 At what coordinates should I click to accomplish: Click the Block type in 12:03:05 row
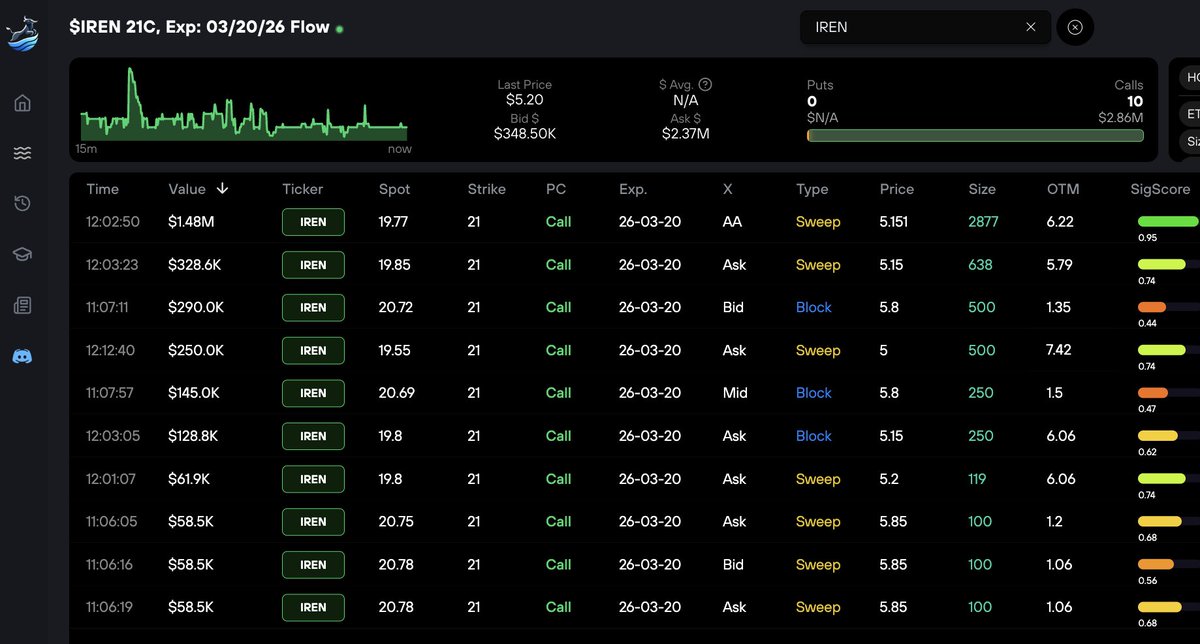pyautogui.click(x=814, y=436)
